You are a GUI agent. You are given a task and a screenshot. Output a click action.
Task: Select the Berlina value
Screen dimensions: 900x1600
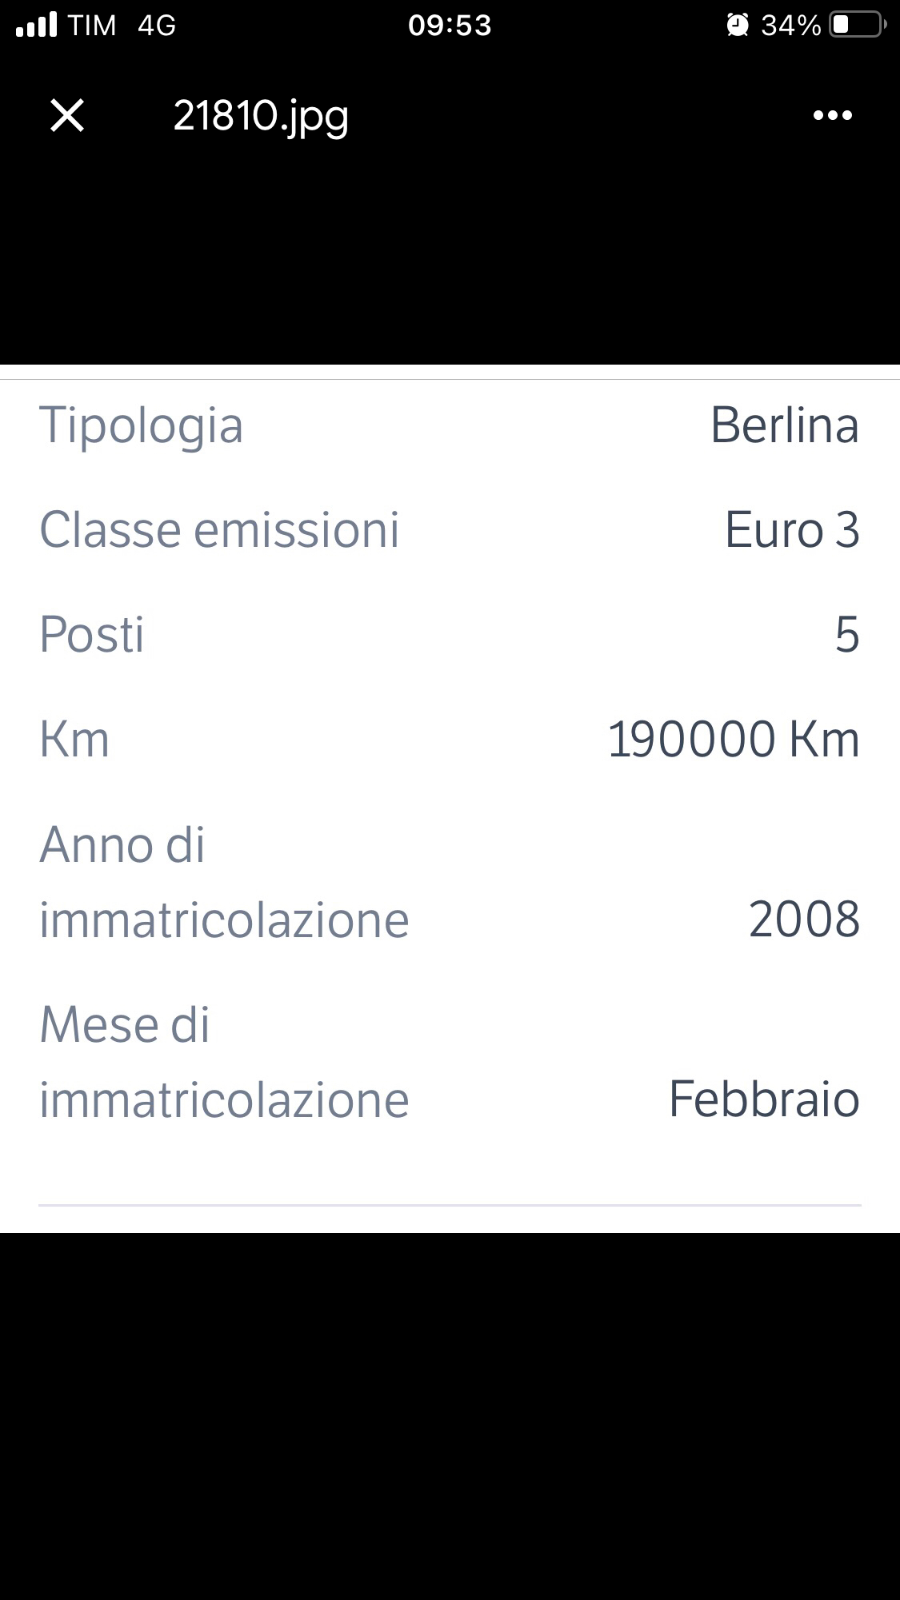tap(784, 426)
